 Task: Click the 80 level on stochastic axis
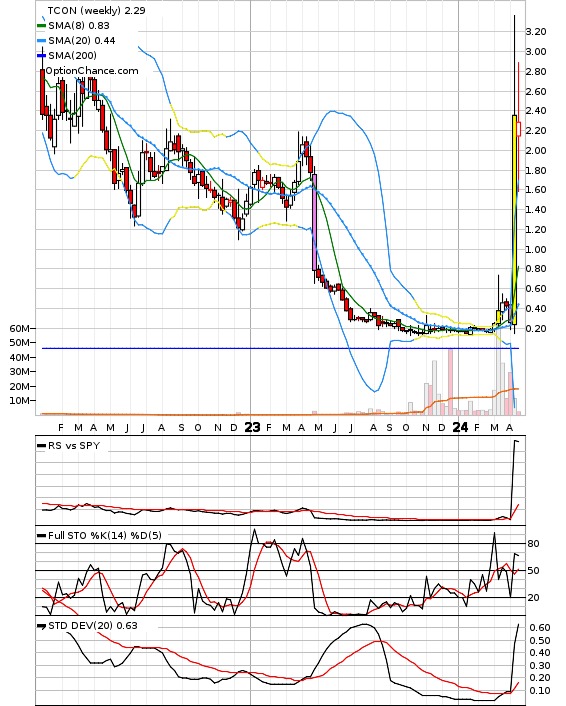pyautogui.click(x=533, y=543)
